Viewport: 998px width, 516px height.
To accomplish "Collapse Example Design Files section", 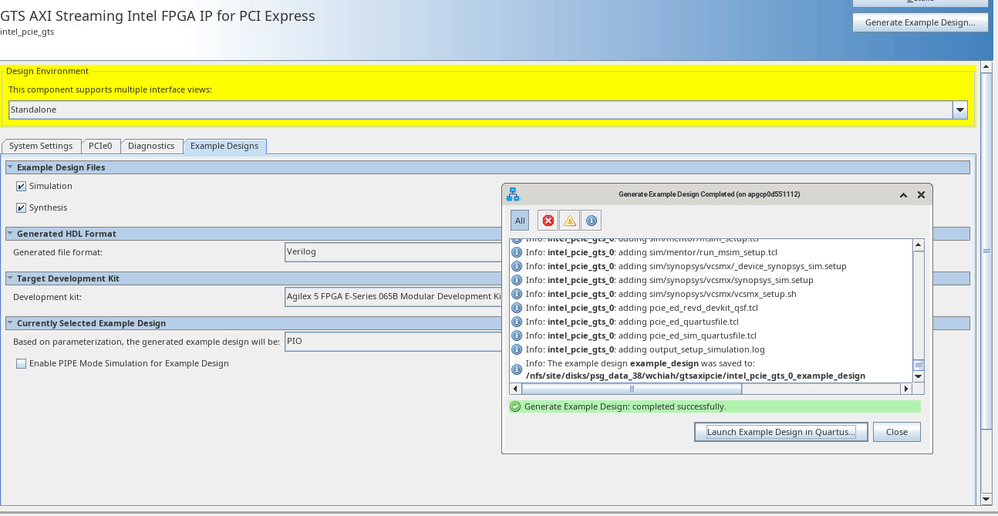I will pyautogui.click(x=10, y=167).
